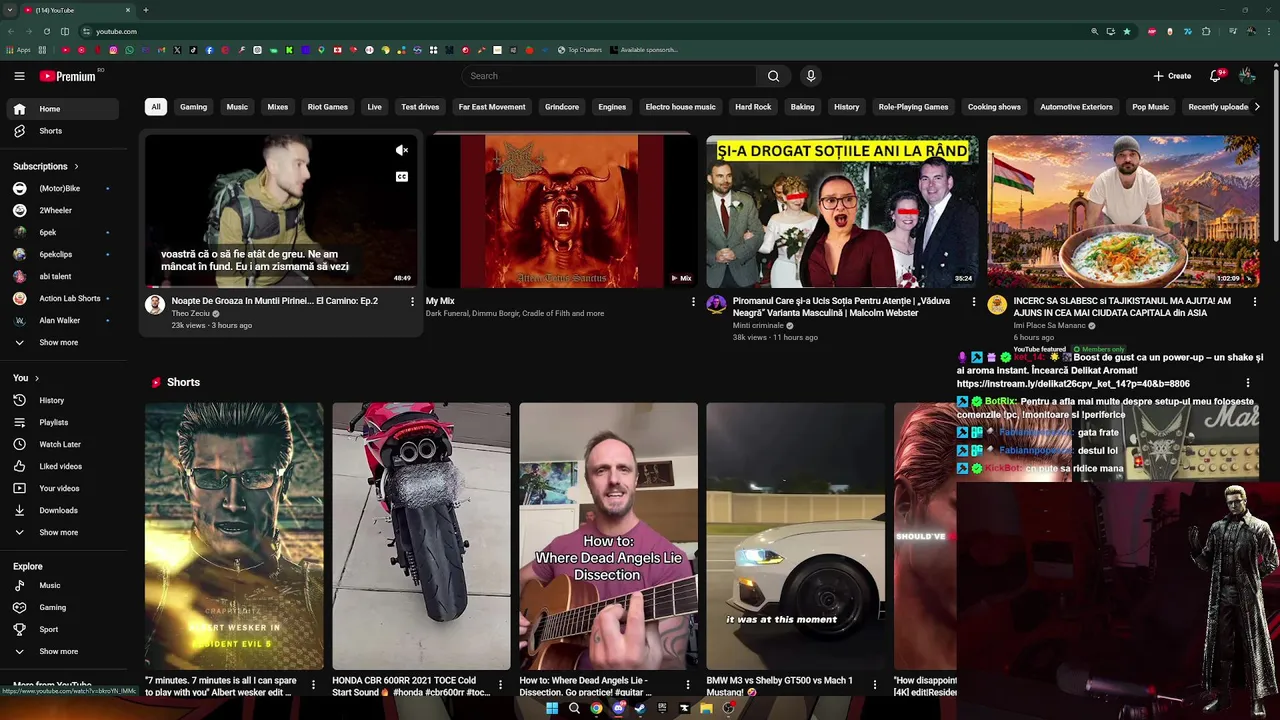The height and width of the screenshot is (720, 1280).
Task: Select the Riot Games filter chip
Action: pos(327,107)
